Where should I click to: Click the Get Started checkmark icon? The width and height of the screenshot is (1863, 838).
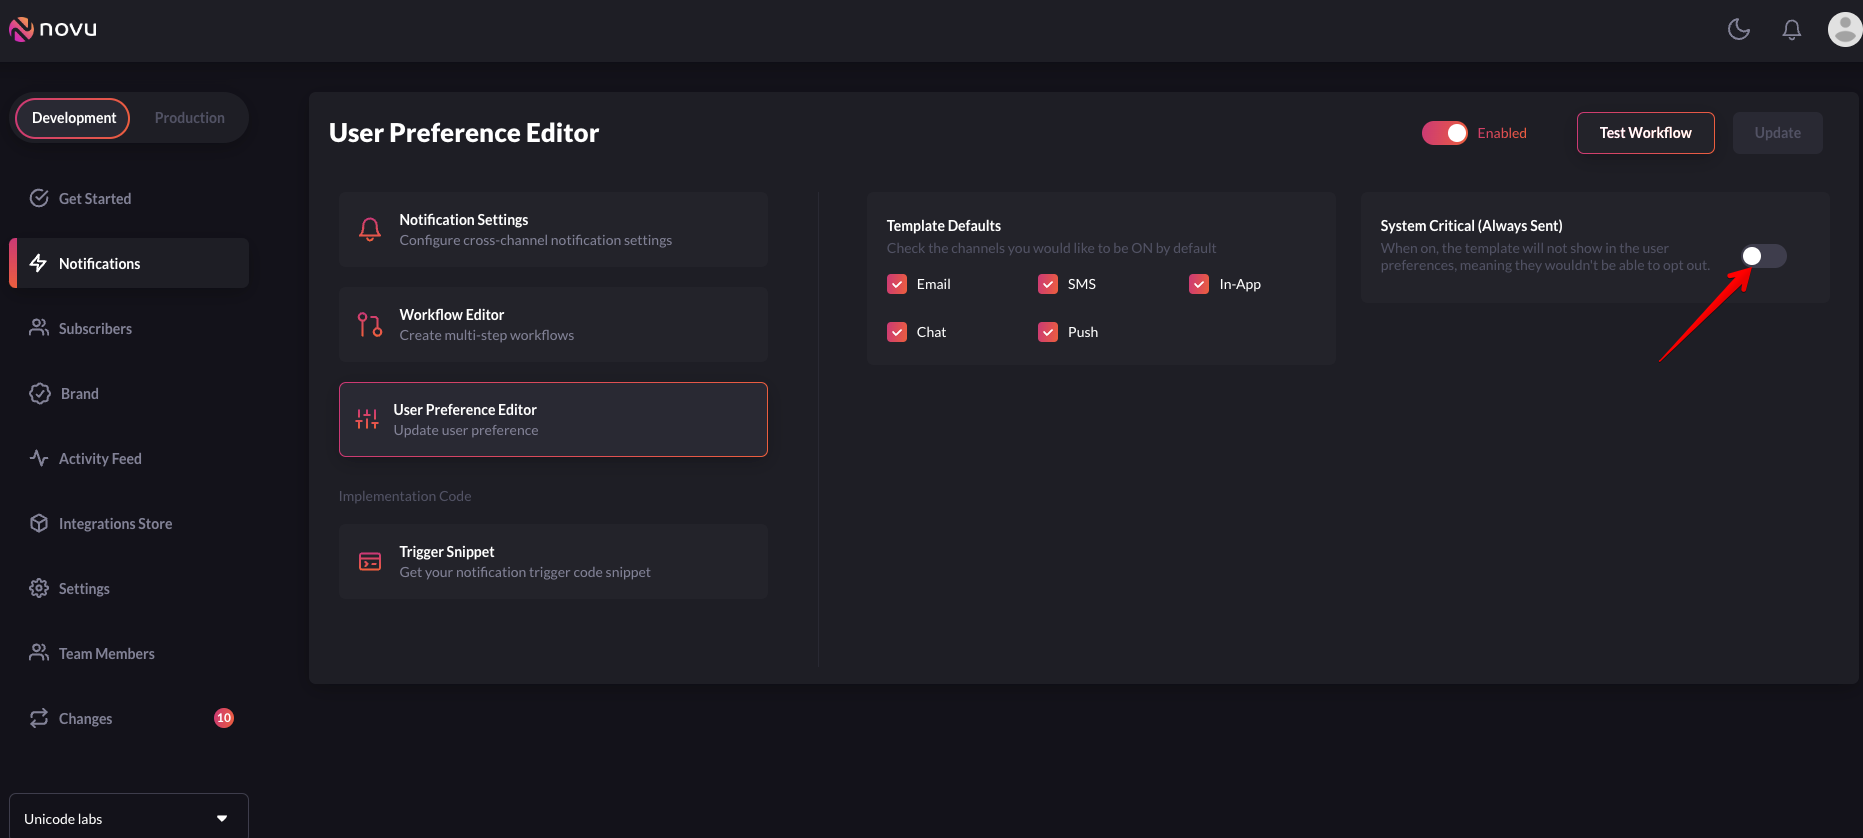(39, 198)
